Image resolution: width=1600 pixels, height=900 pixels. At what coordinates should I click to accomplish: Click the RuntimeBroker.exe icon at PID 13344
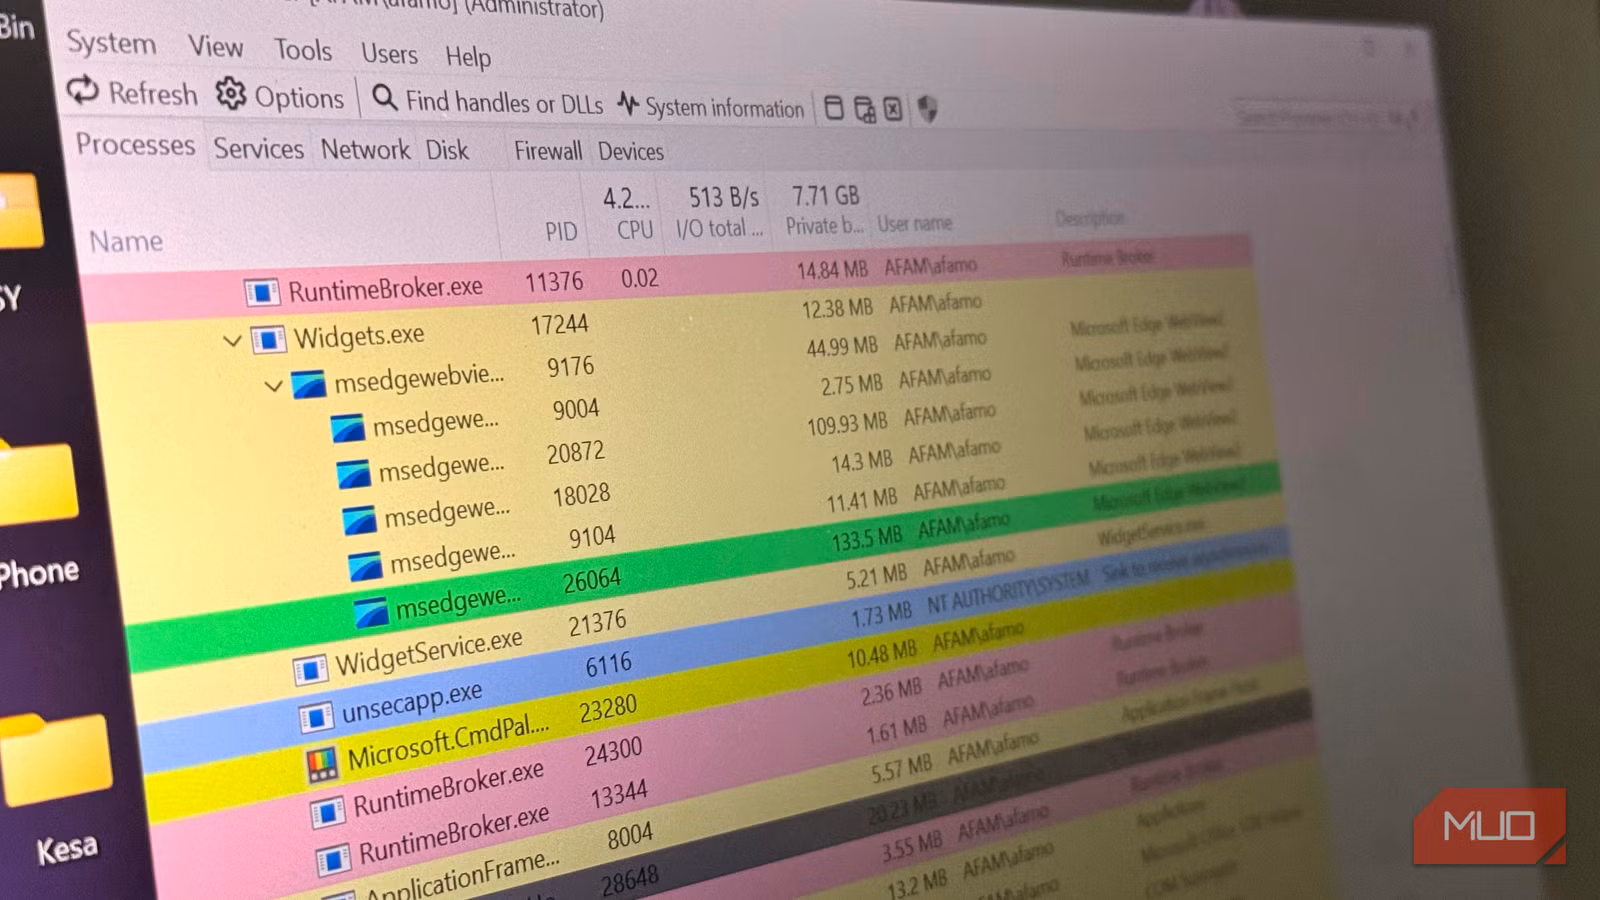[x=334, y=860]
